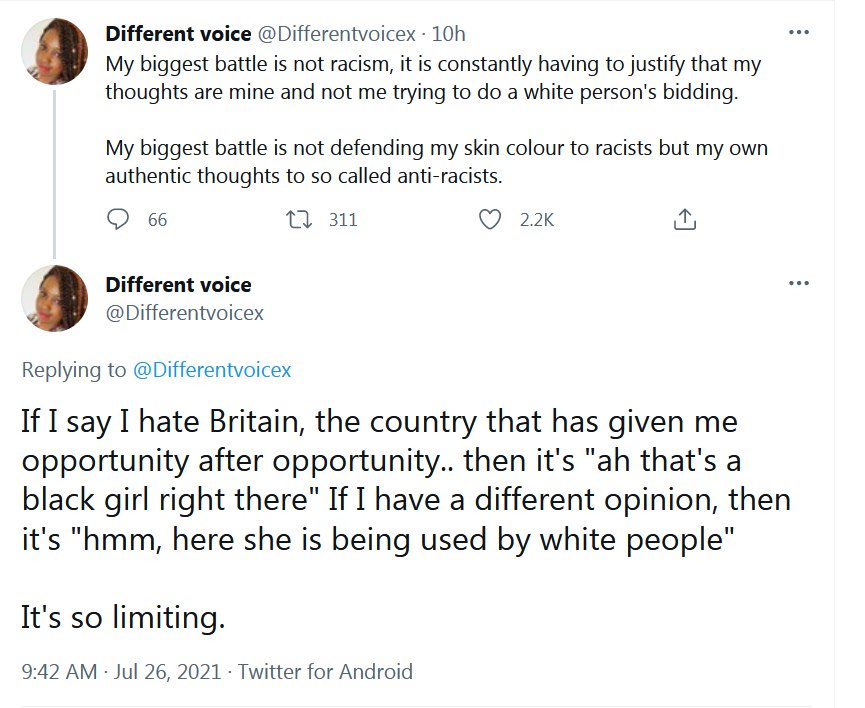View the 66 replies count
The width and height of the screenshot is (865, 708).
[157, 220]
